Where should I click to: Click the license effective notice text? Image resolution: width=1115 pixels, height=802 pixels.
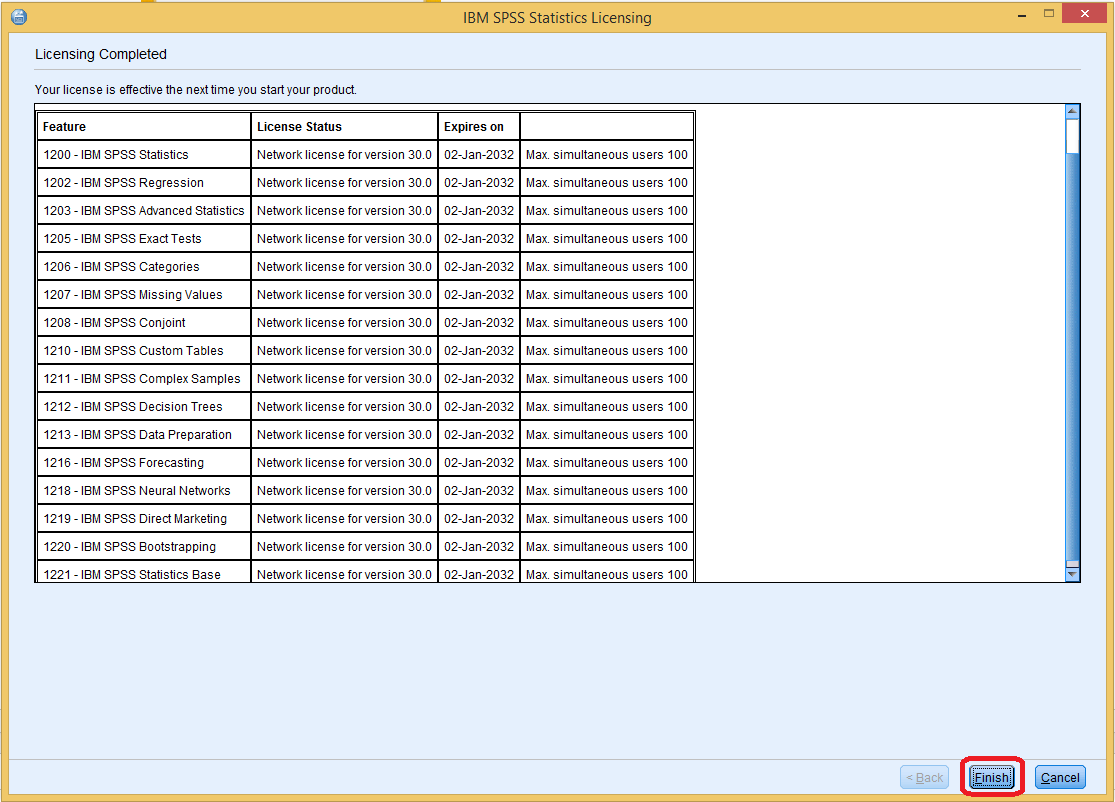tap(196, 90)
